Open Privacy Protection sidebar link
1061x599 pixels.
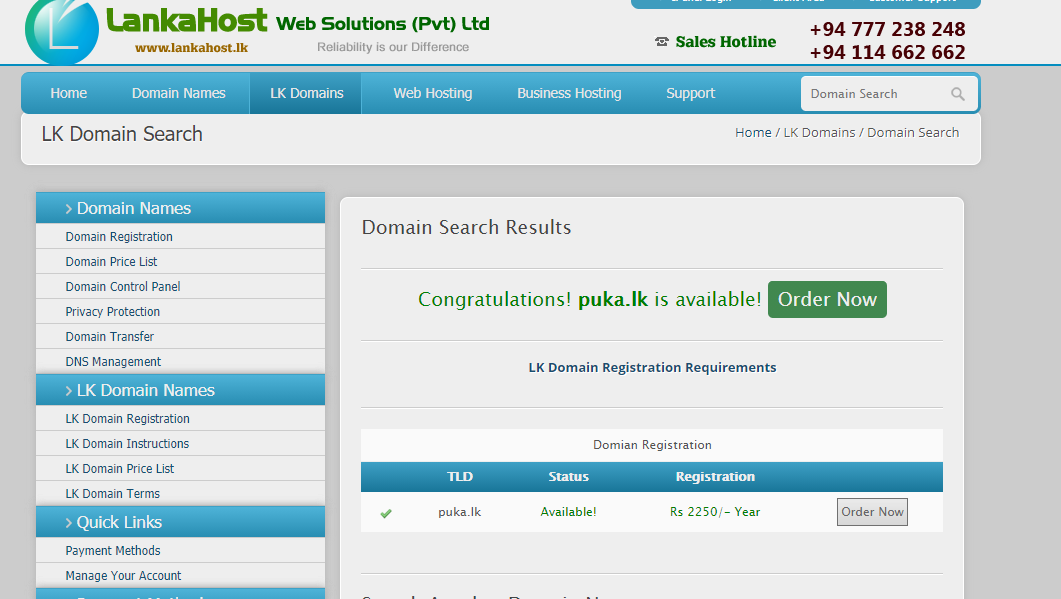tap(112, 312)
